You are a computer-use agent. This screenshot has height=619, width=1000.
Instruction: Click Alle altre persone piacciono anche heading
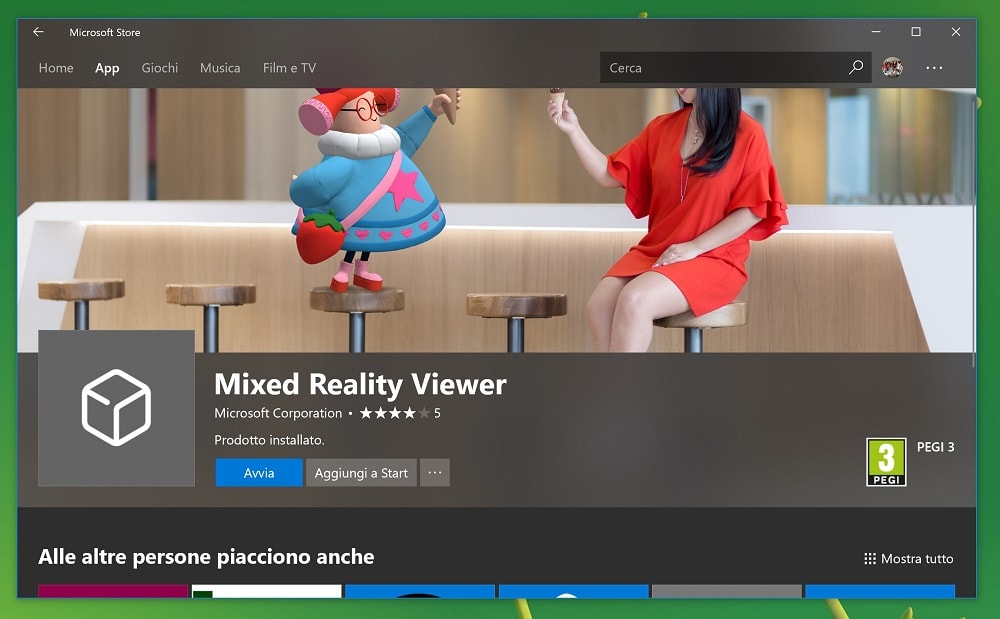point(206,557)
